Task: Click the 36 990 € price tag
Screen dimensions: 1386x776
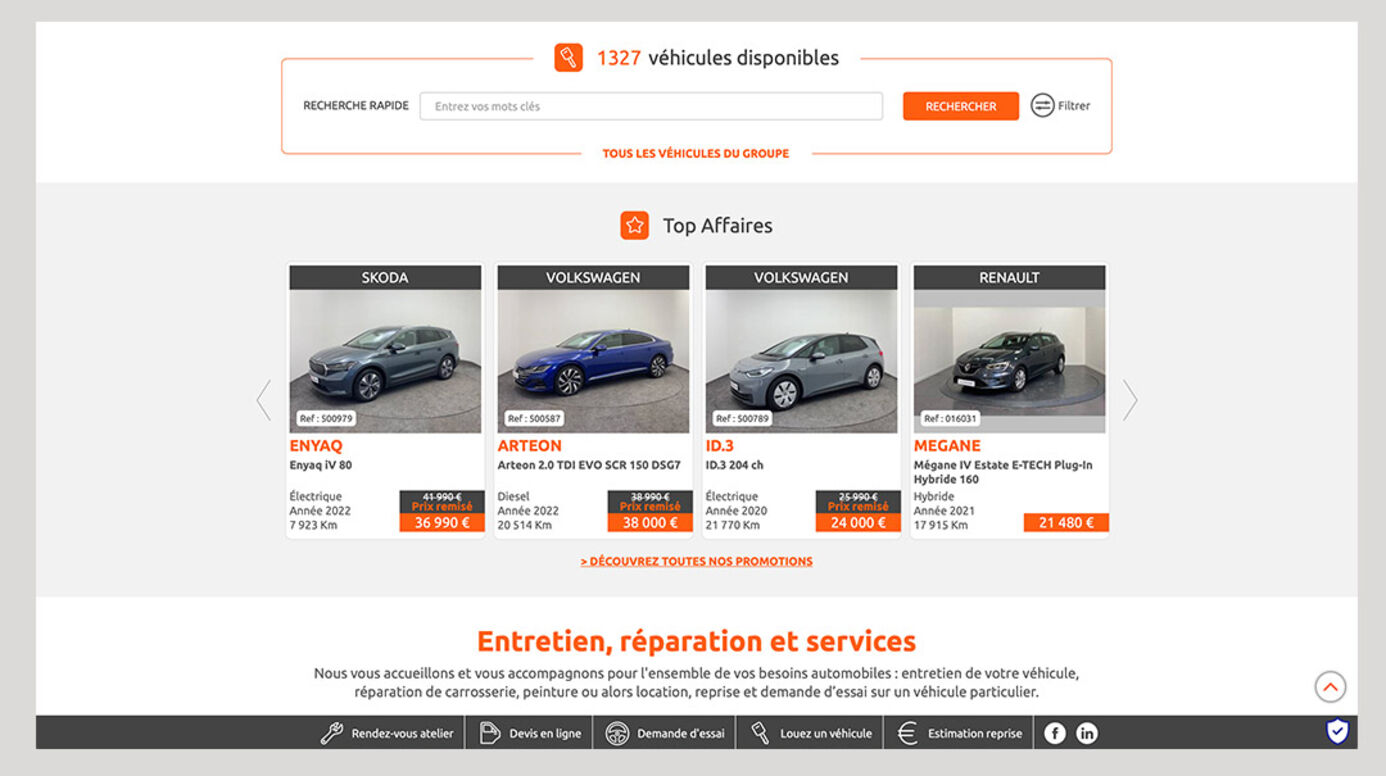Action: pos(442,522)
